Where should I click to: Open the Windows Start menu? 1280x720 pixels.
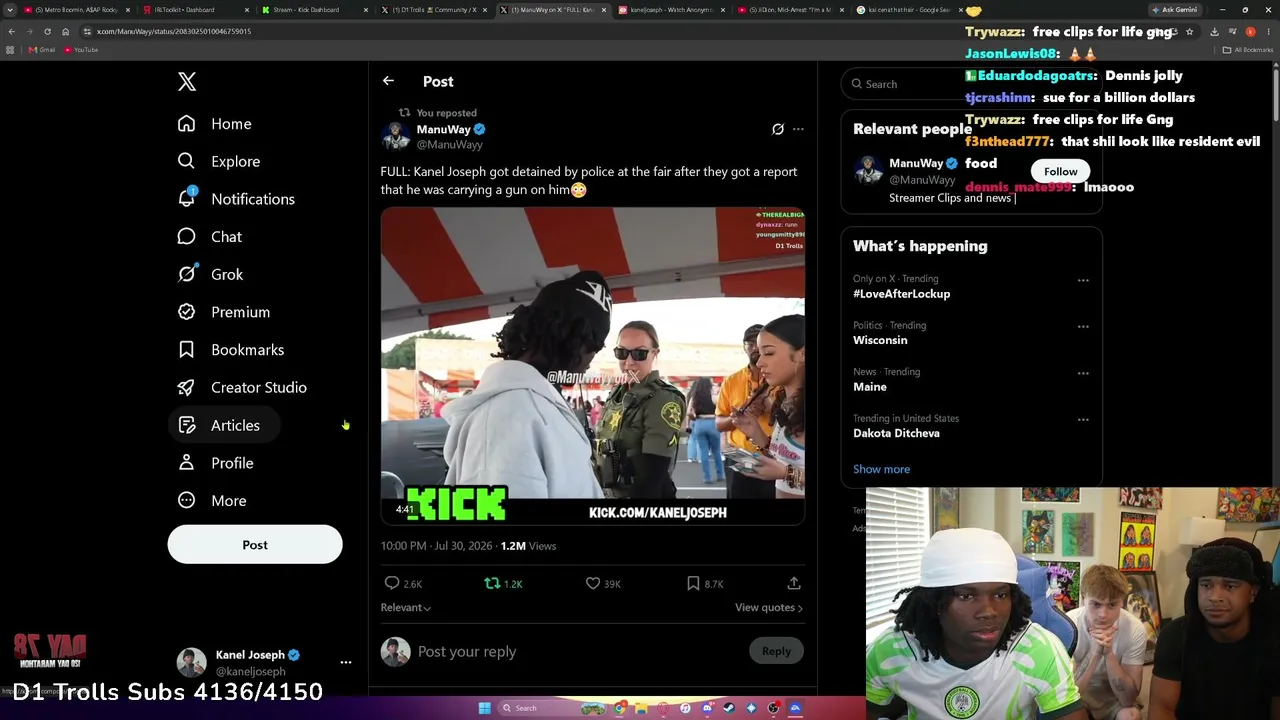[485, 708]
